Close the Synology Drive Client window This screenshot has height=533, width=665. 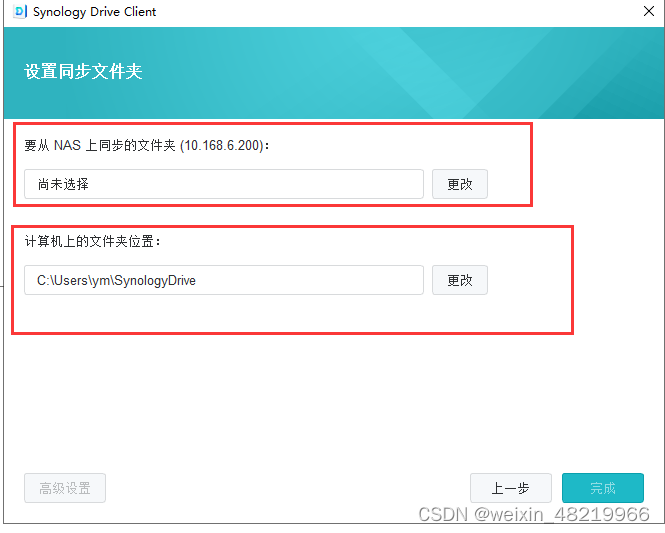tap(648, 11)
